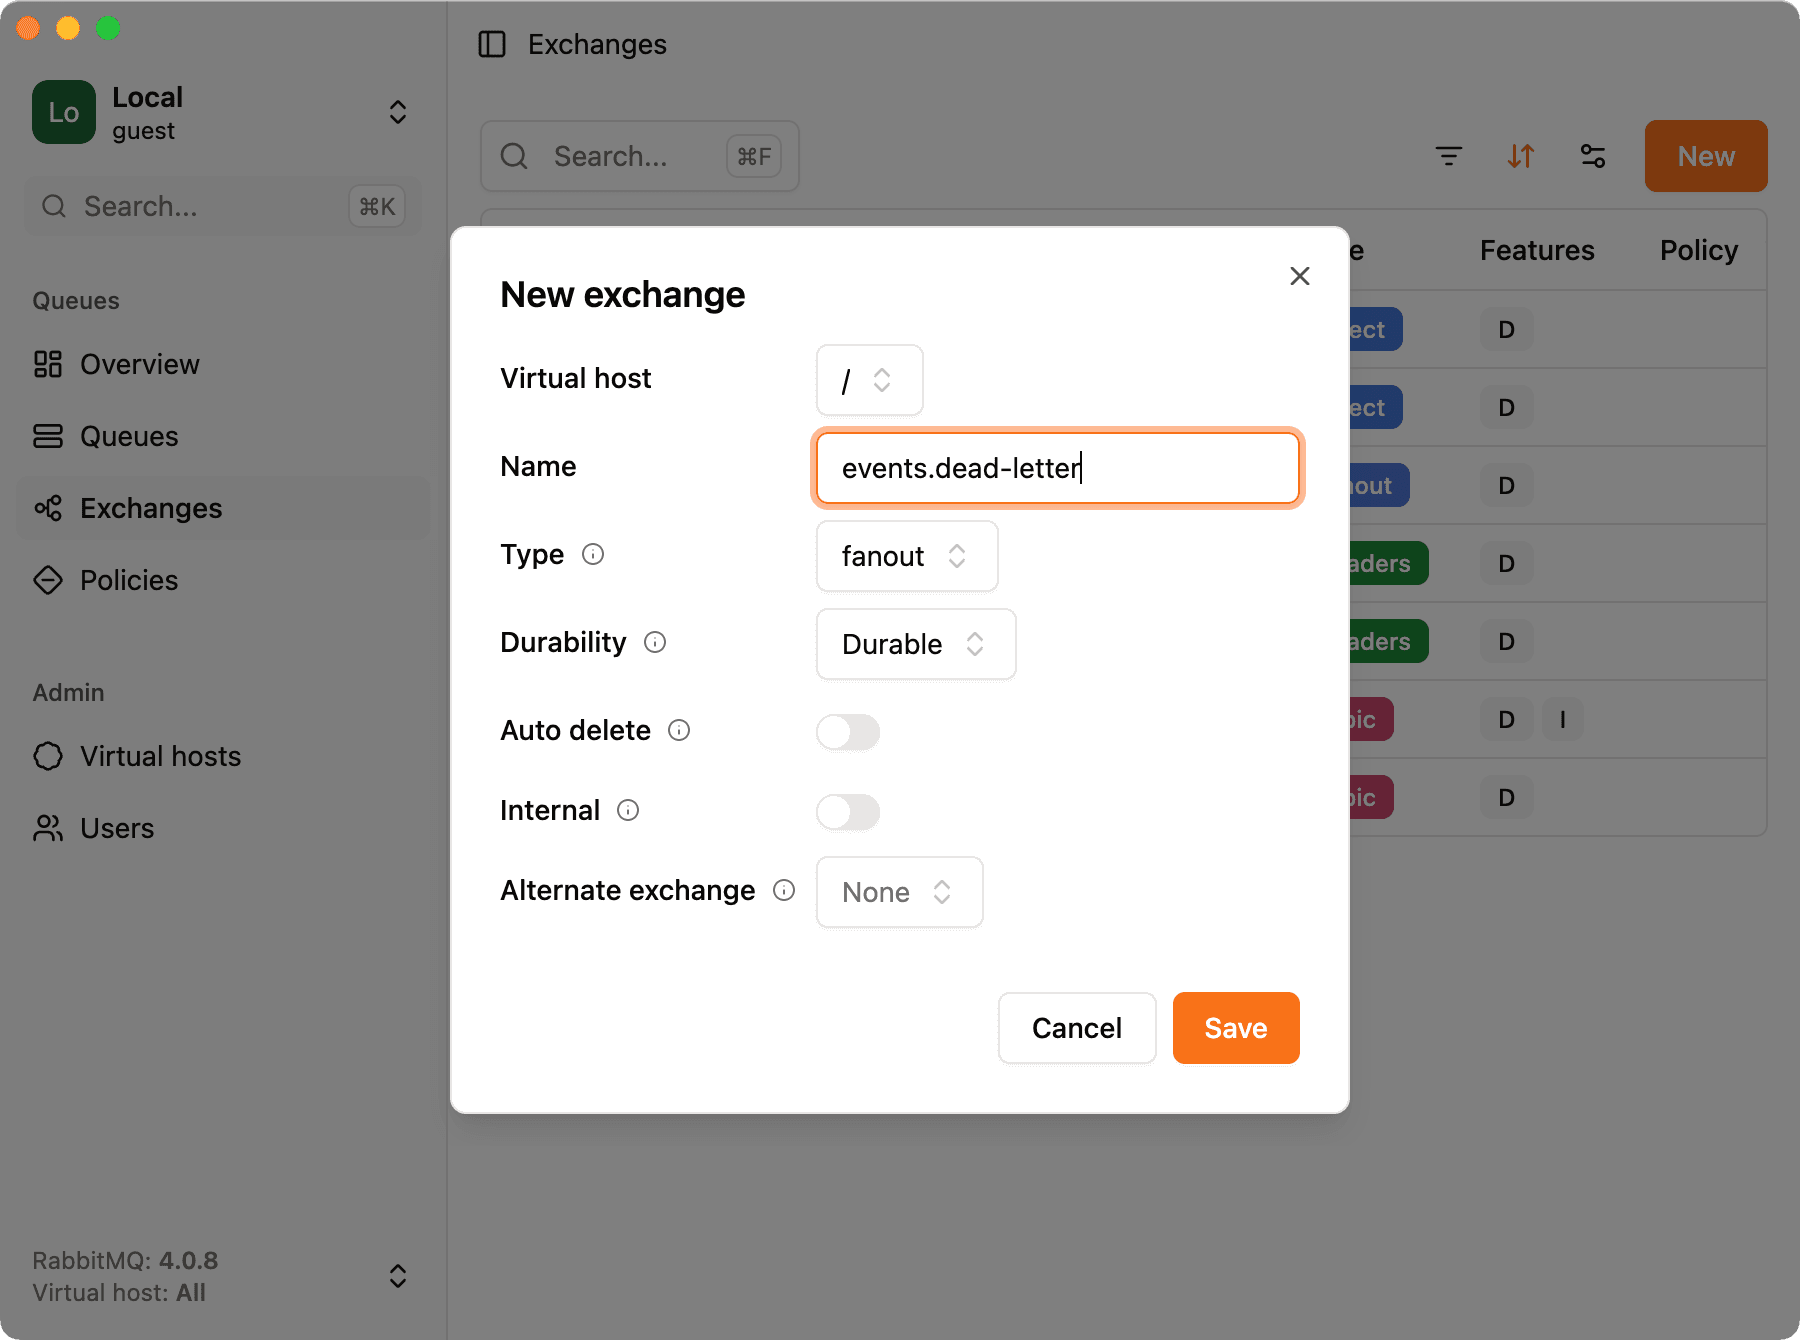Toggle the sidebar via the panel icon

tap(492, 44)
